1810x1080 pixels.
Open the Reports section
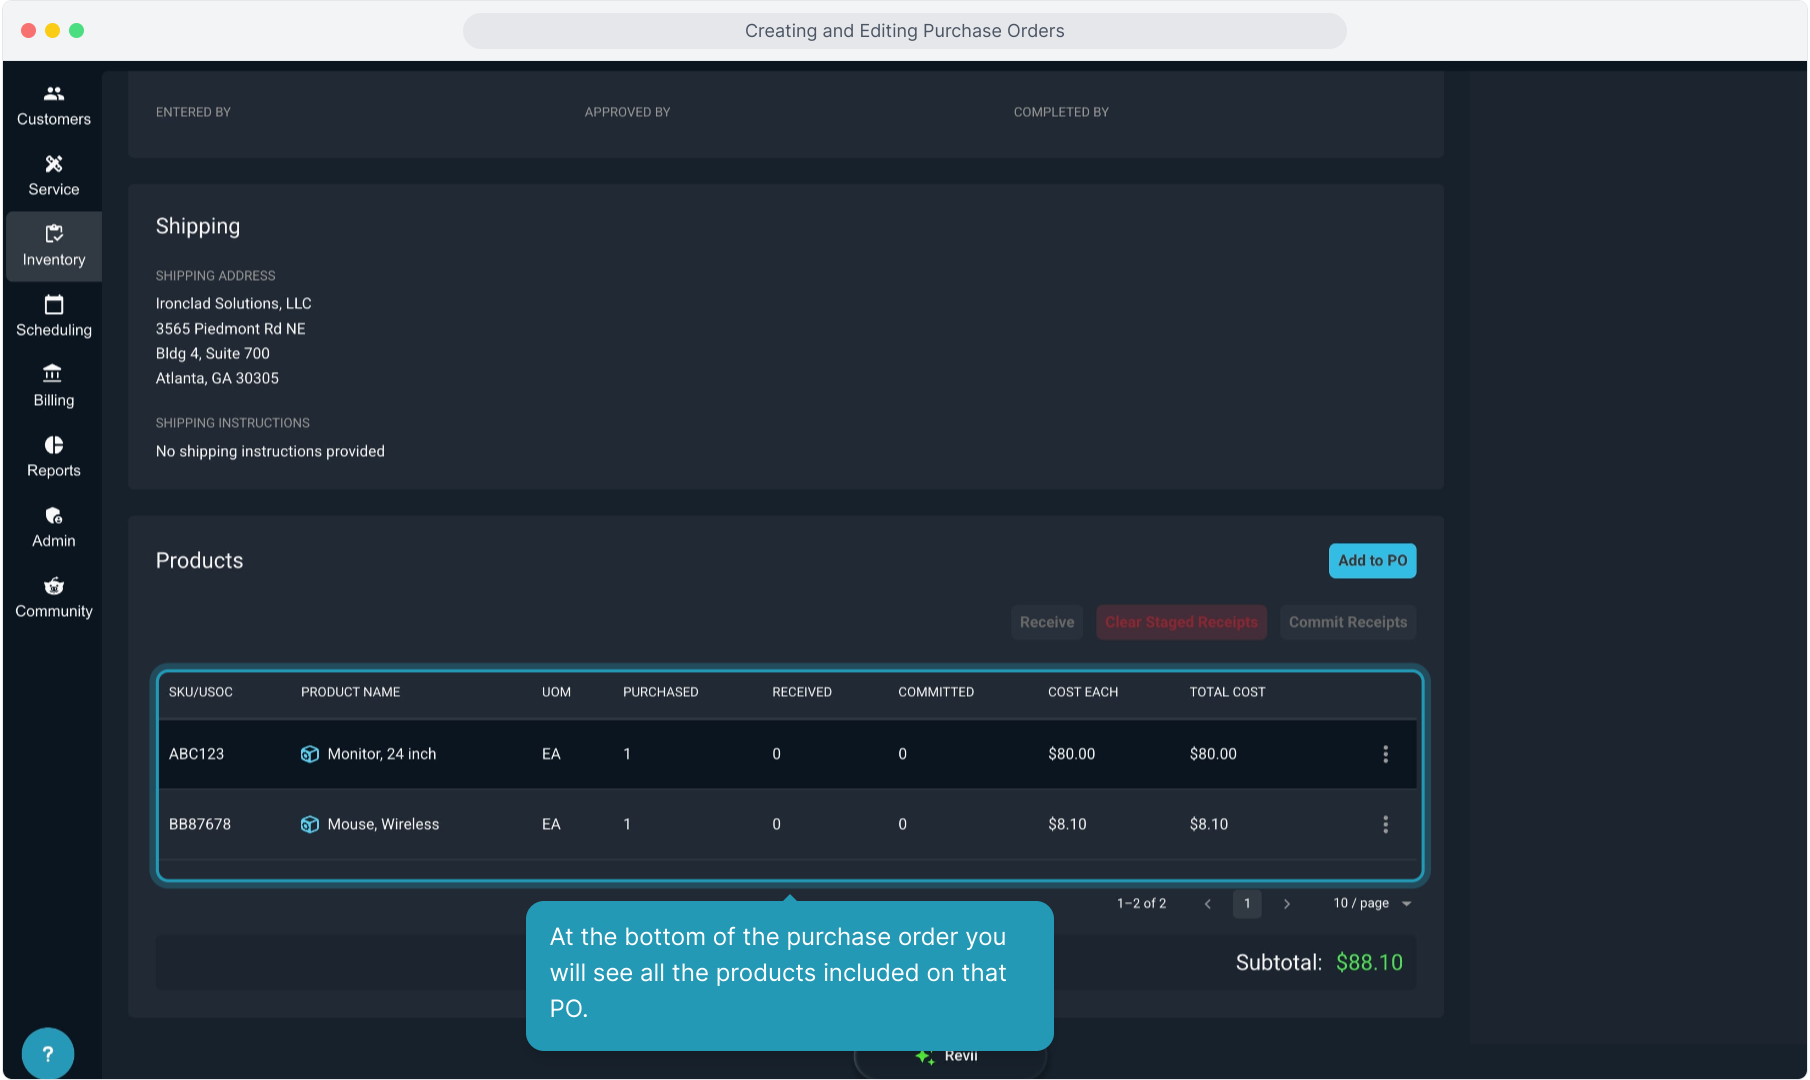(54, 456)
